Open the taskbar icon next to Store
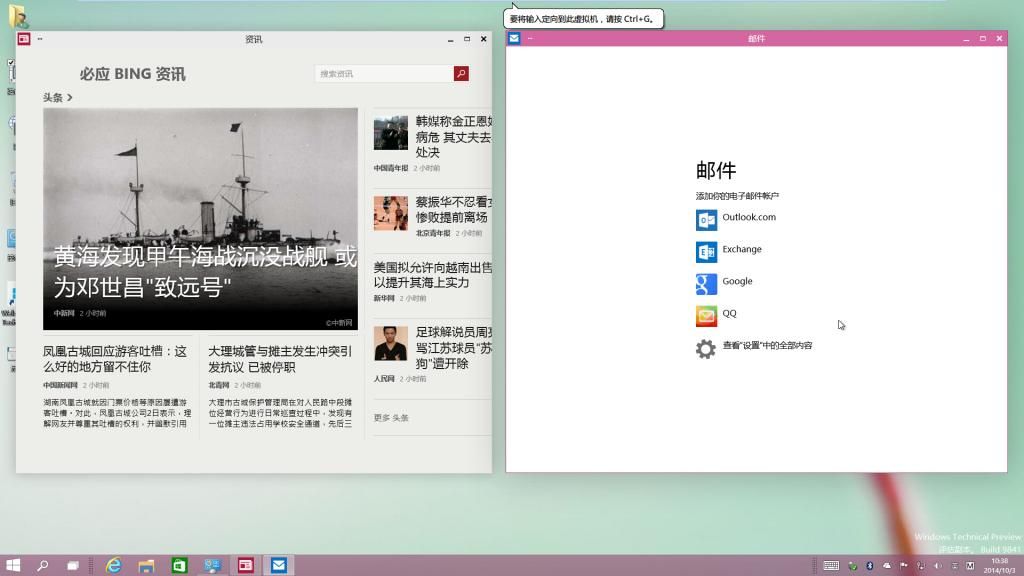The width and height of the screenshot is (1024, 576). point(212,566)
